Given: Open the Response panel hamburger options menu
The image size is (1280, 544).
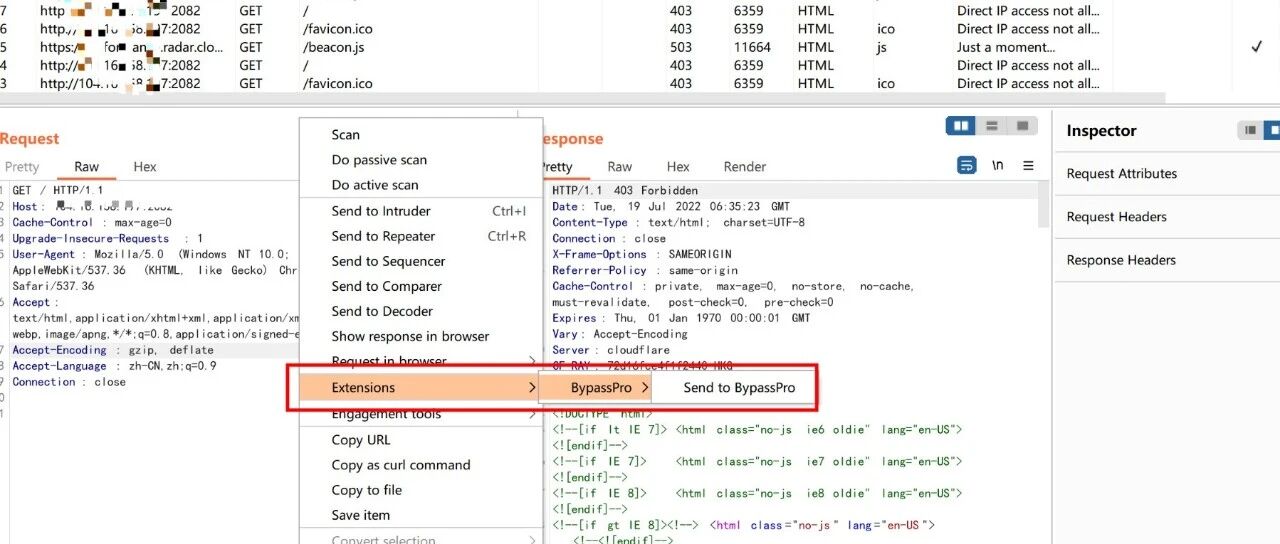Looking at the screenshot, I should click(1028, 166).
